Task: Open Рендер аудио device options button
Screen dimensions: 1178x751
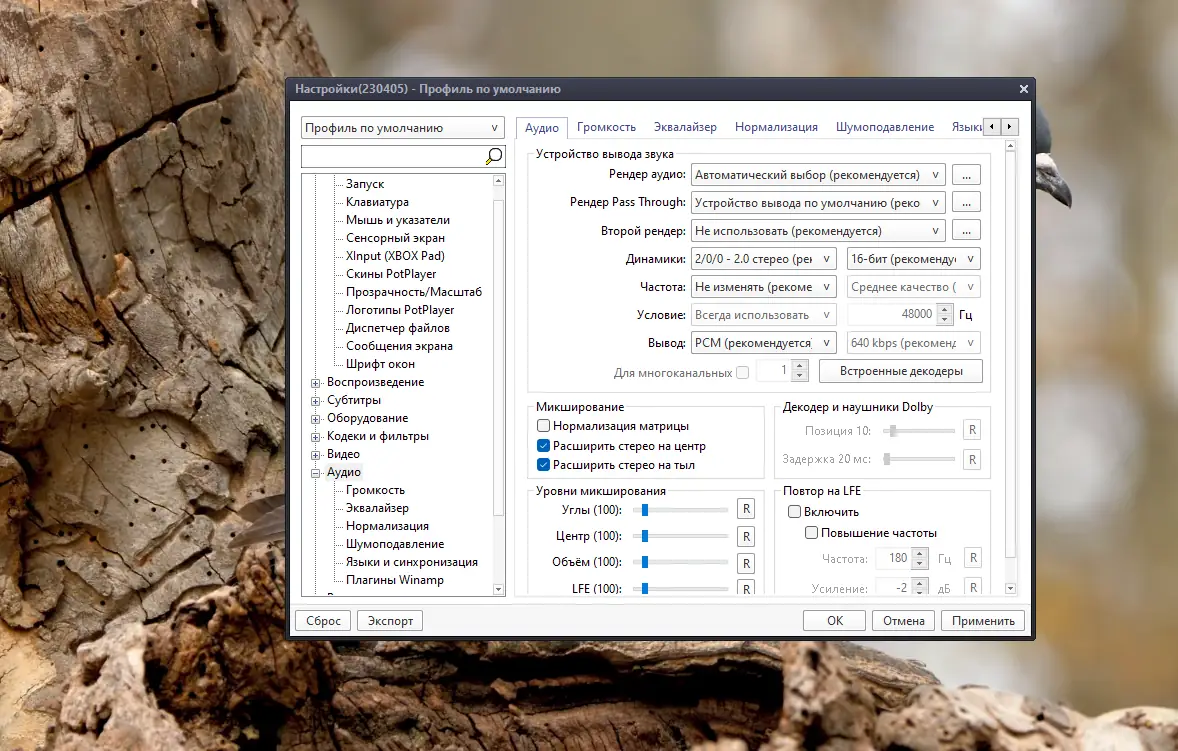Action: click(x=965, y=175)
